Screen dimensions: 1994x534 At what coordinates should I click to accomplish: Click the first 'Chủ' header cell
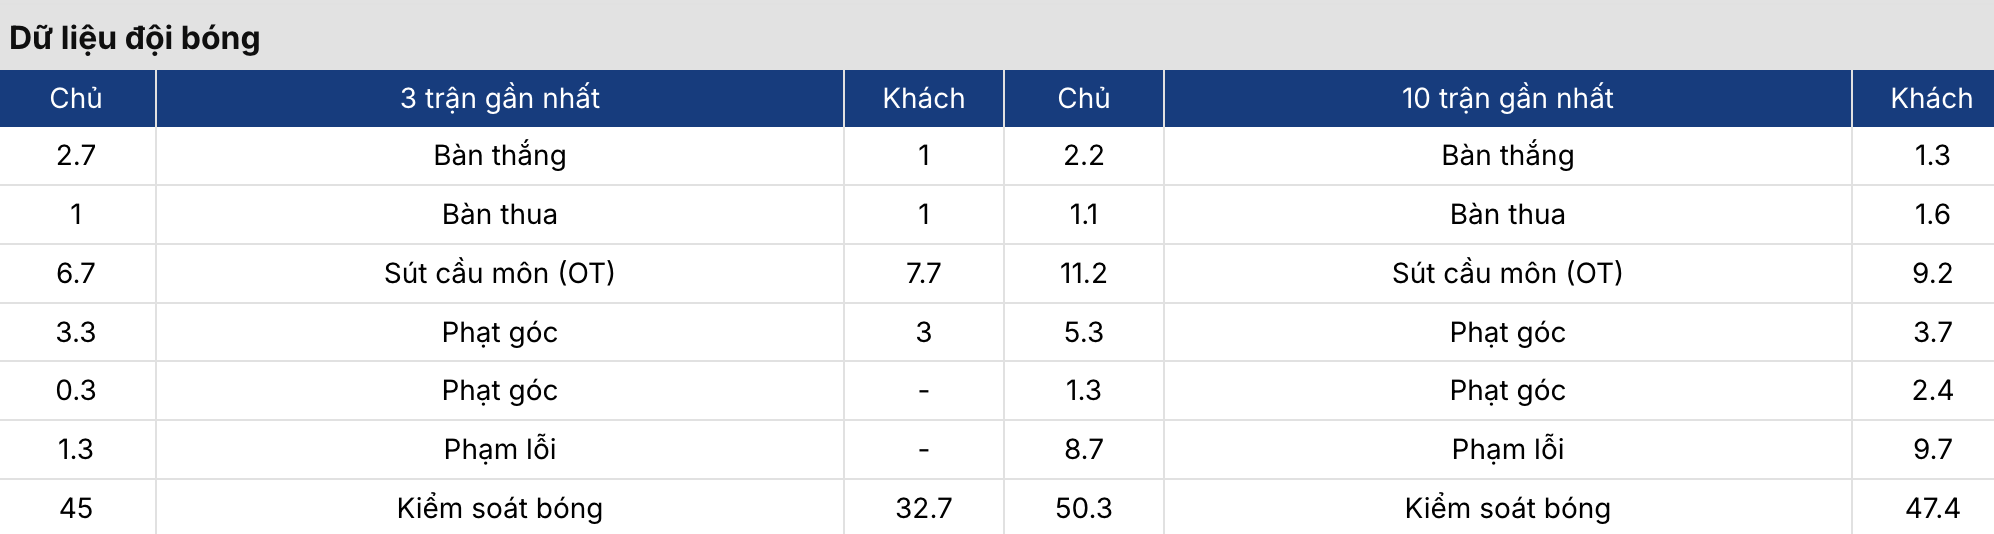pos(76,98)
